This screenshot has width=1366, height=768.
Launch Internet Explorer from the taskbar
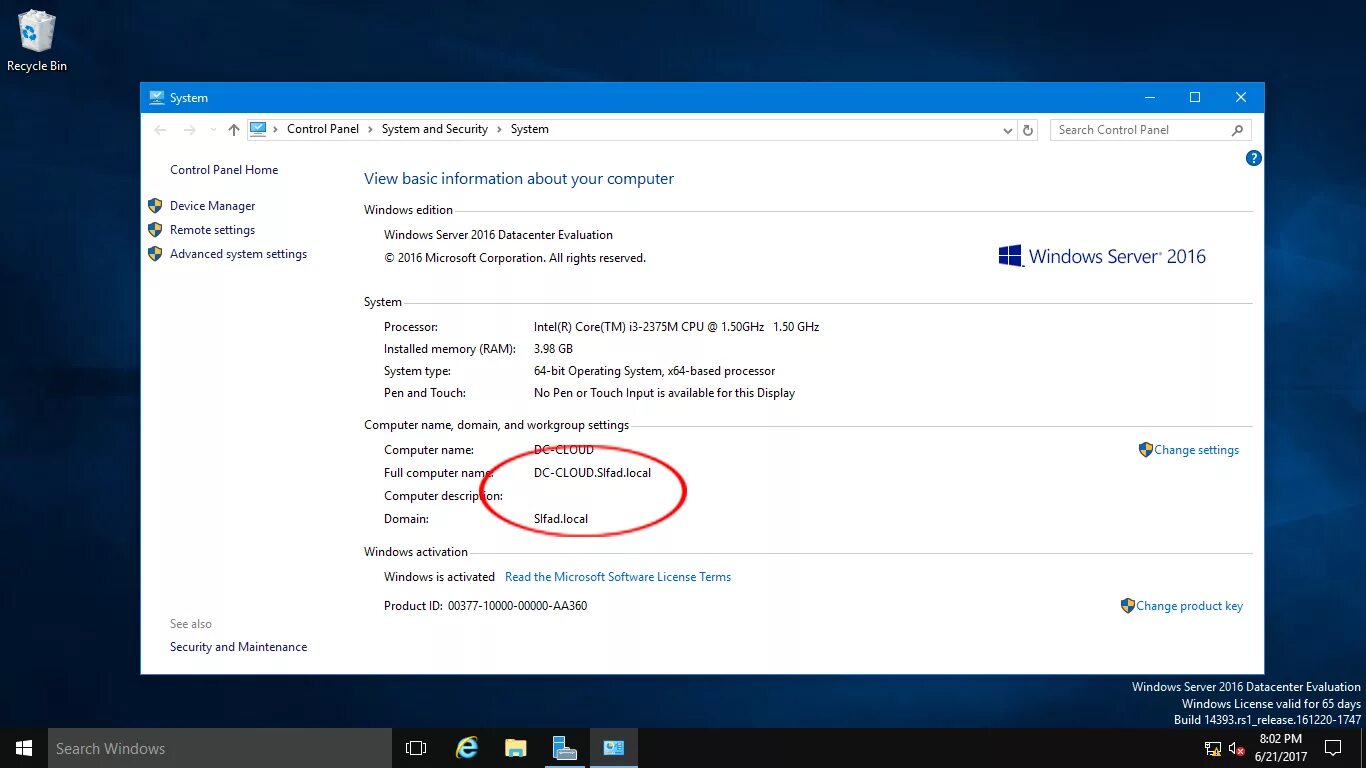tap(466, 748)
